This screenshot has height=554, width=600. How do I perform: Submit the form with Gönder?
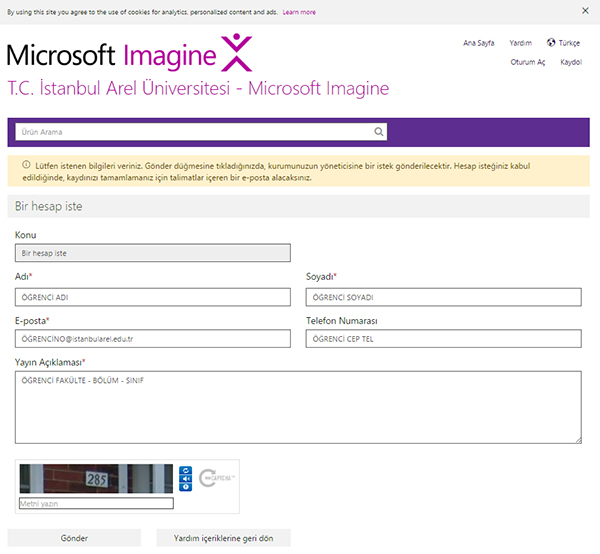(74, 538)
